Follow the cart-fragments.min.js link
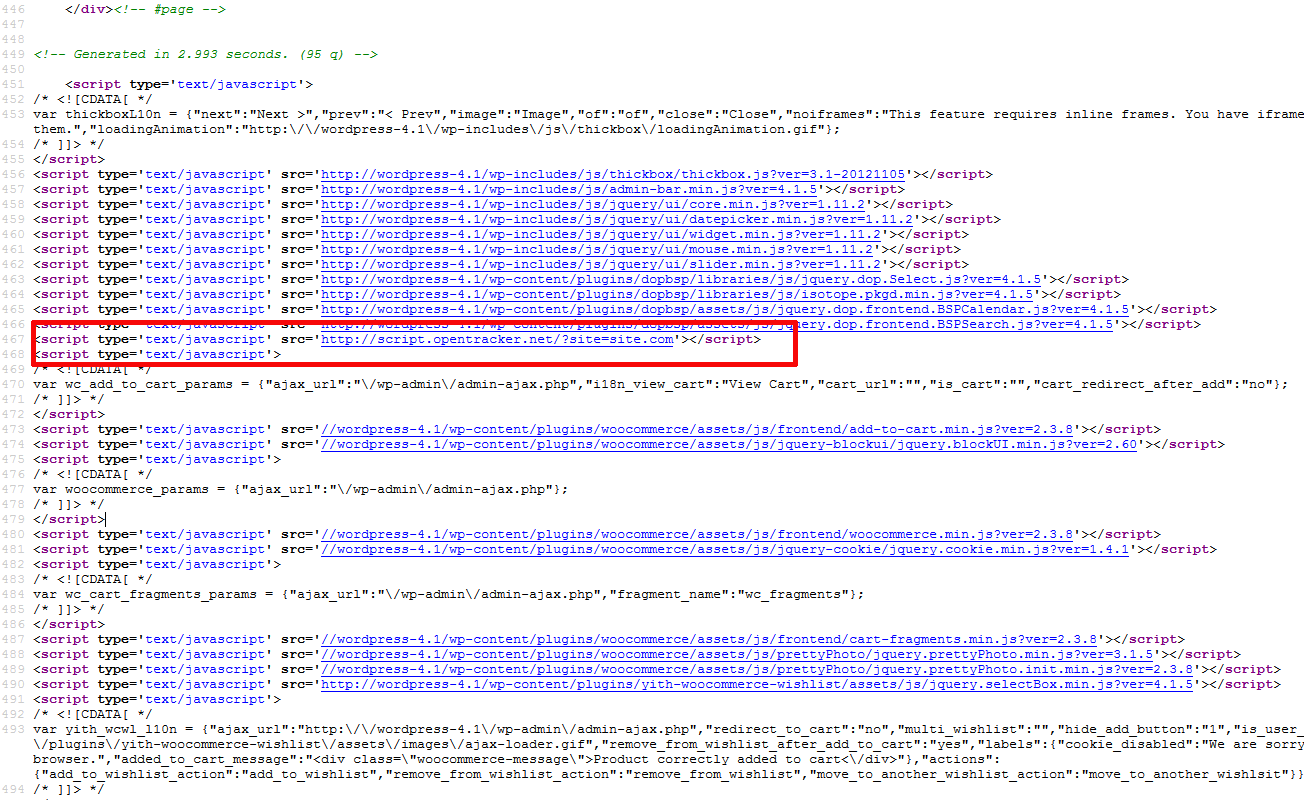Image resolution: width=1304 pixels, height=800 pixels. pyautogui.click(x=710, y=639)
